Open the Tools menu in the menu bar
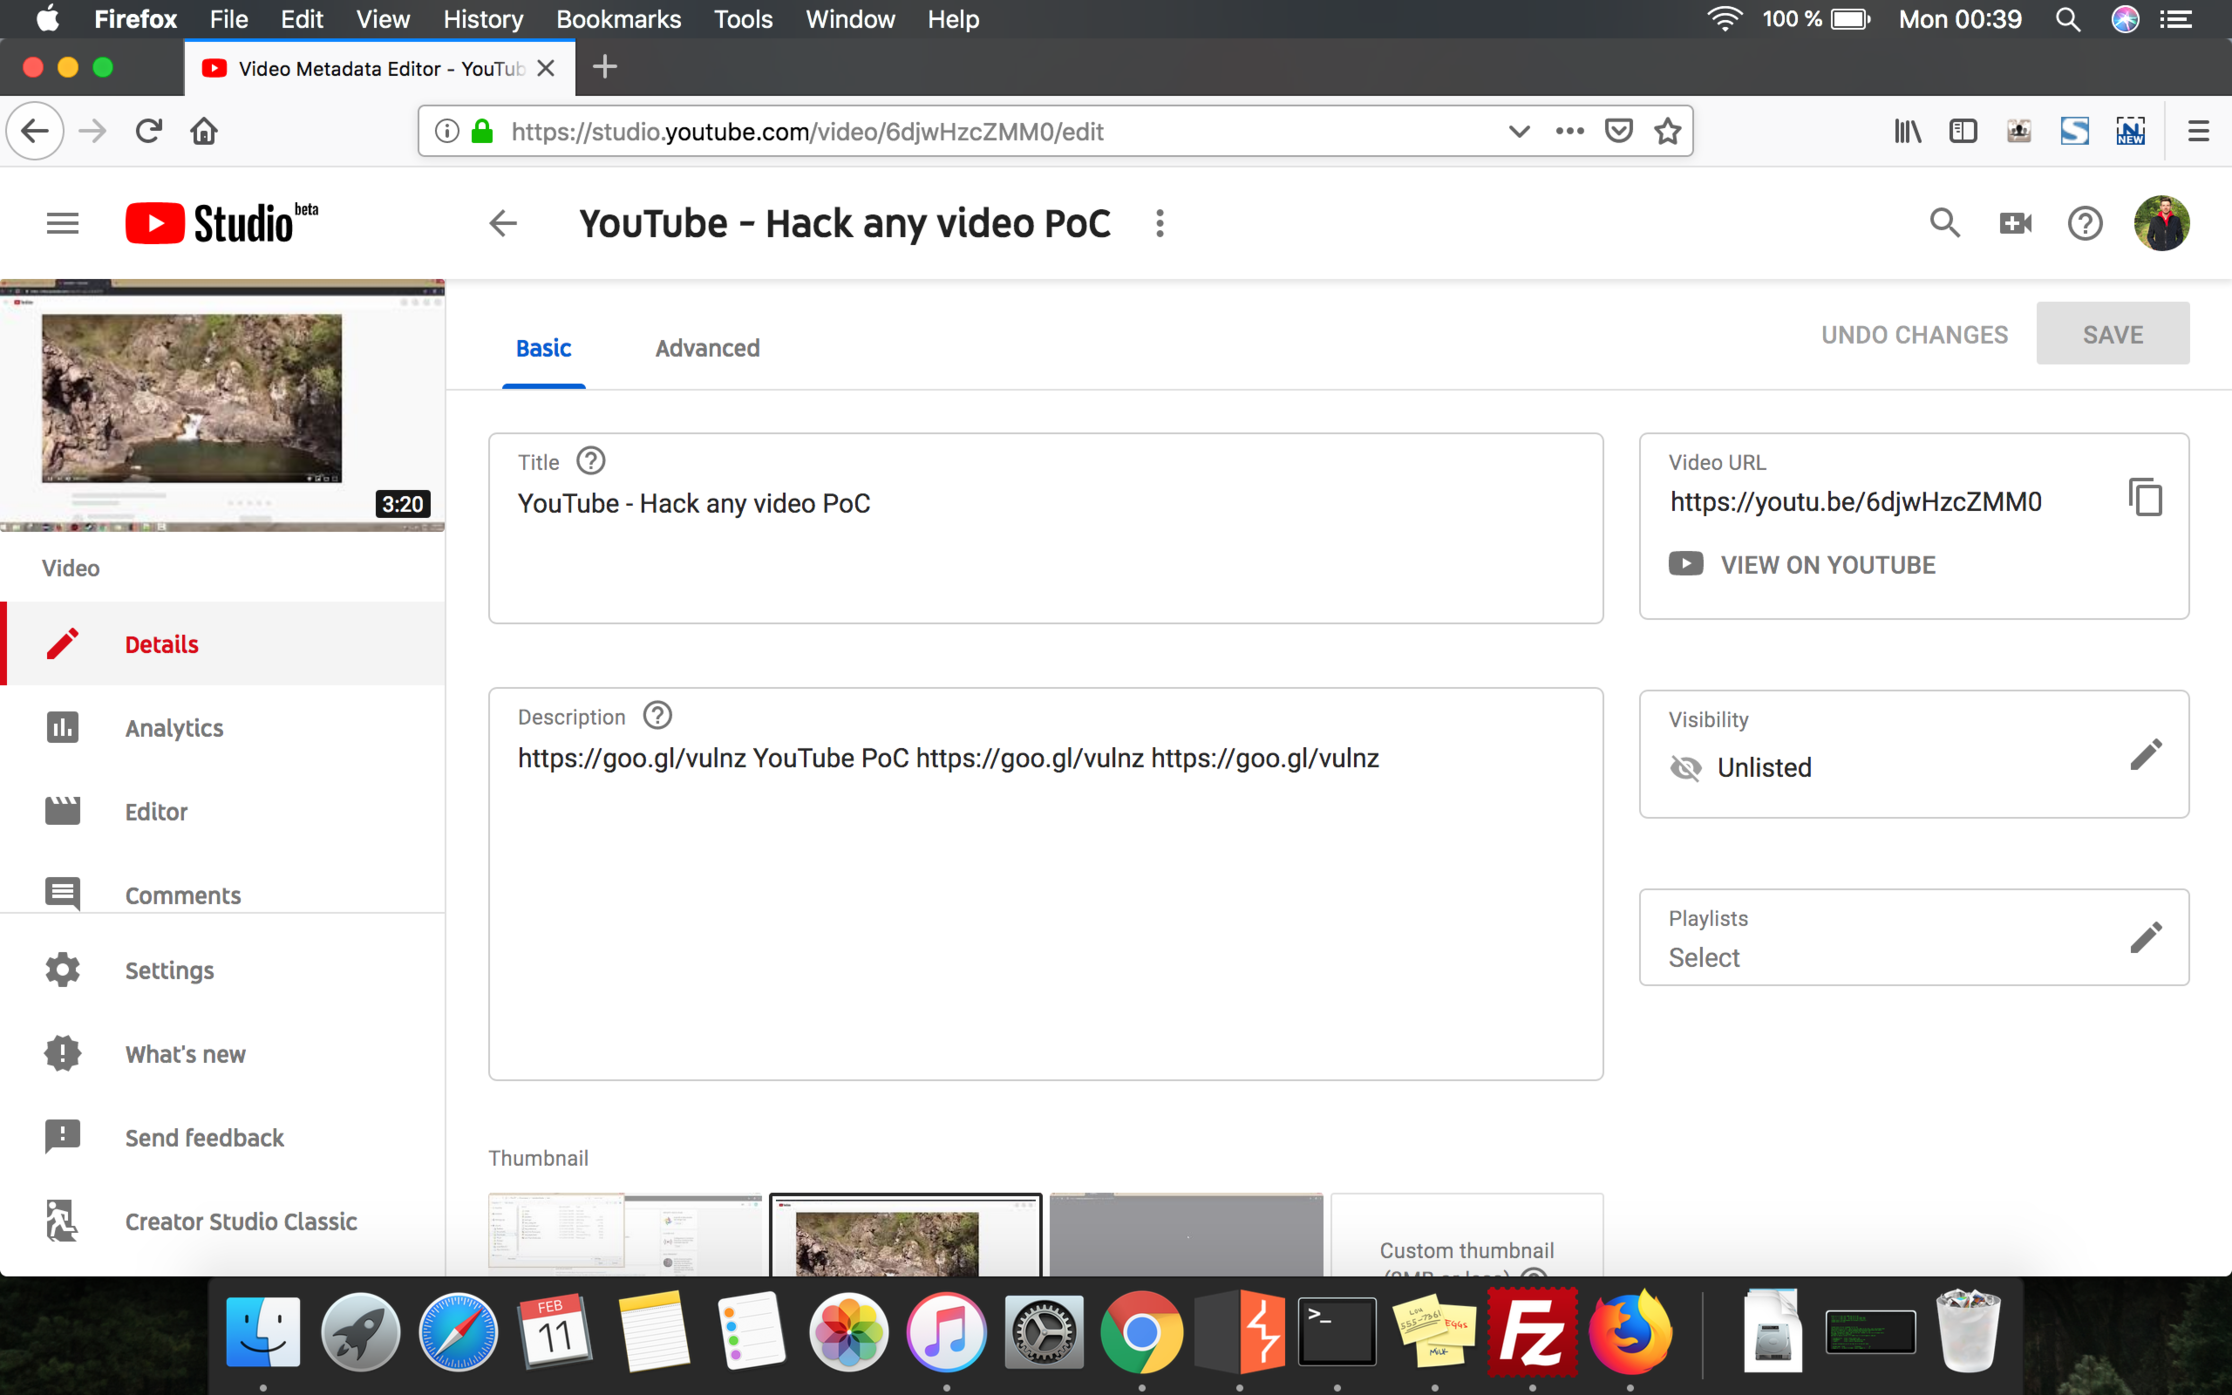2232x1395 pixels. (743, 19)
